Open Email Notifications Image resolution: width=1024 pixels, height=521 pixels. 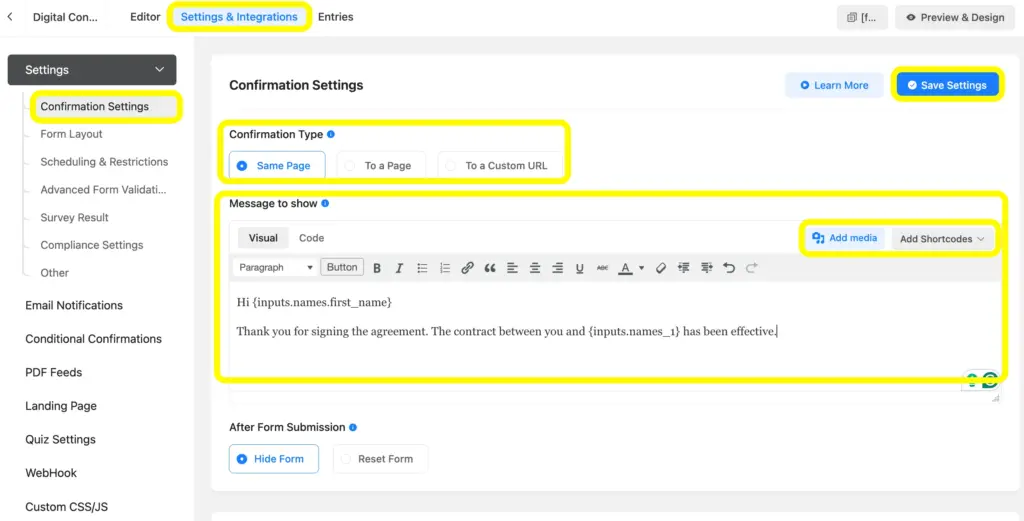[x=74, y=305]
